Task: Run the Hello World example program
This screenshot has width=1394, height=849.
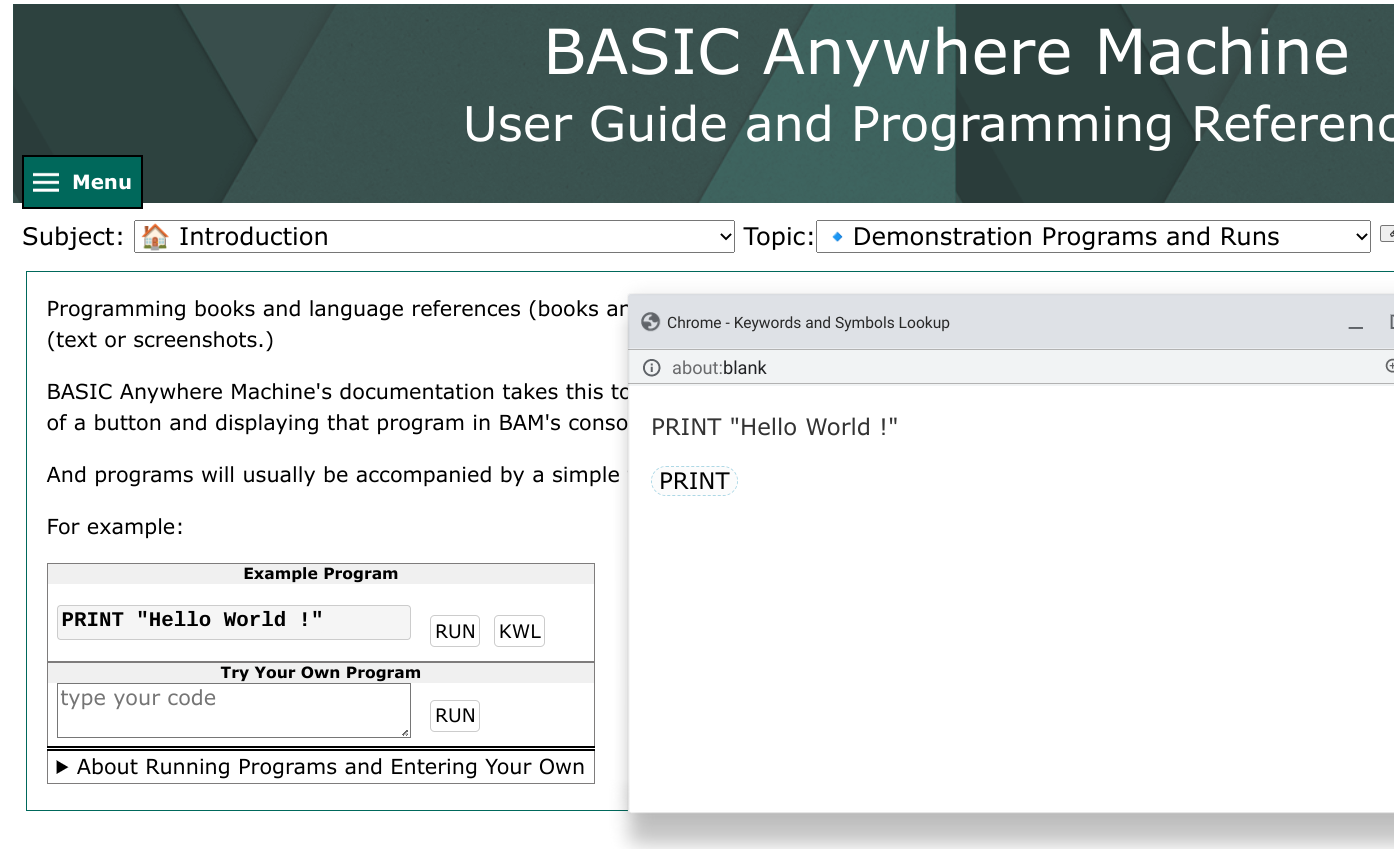Action: [x=455, y=631]
